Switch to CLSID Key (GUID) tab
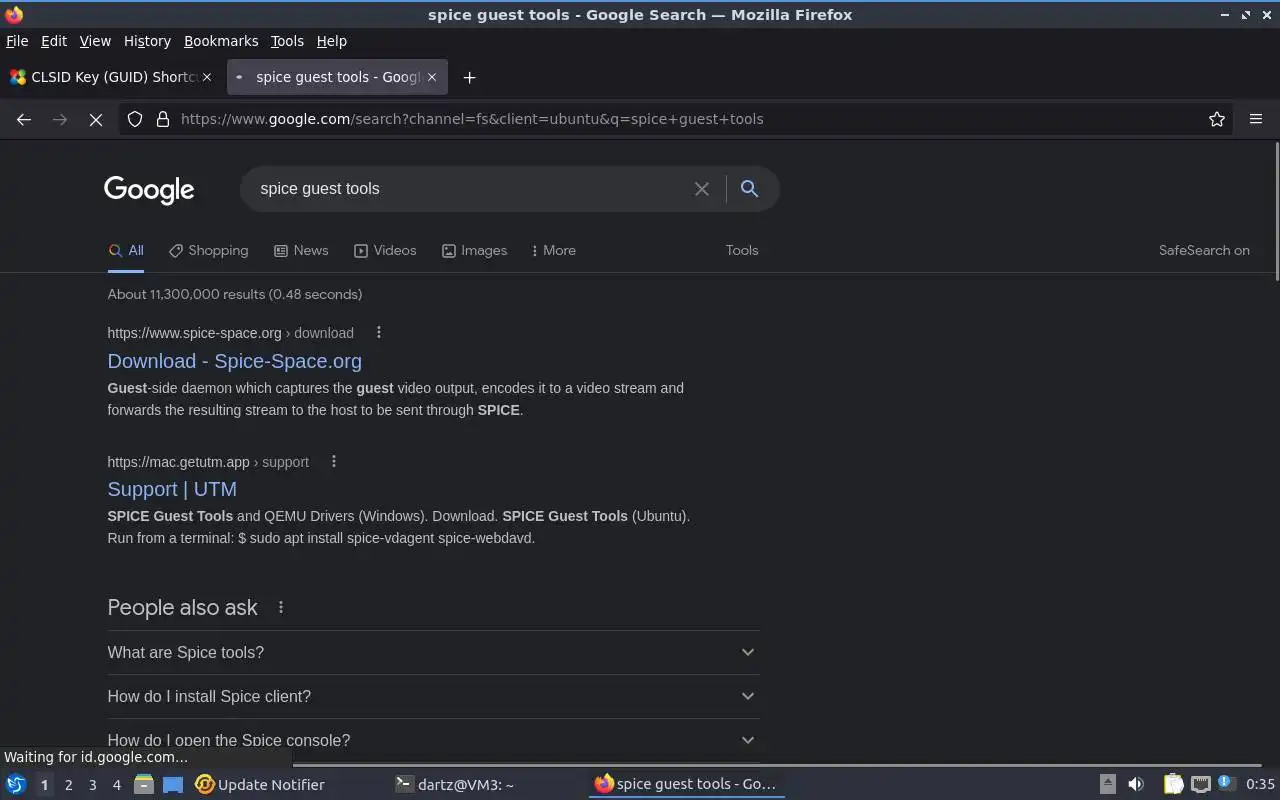 tap(110, 77)
